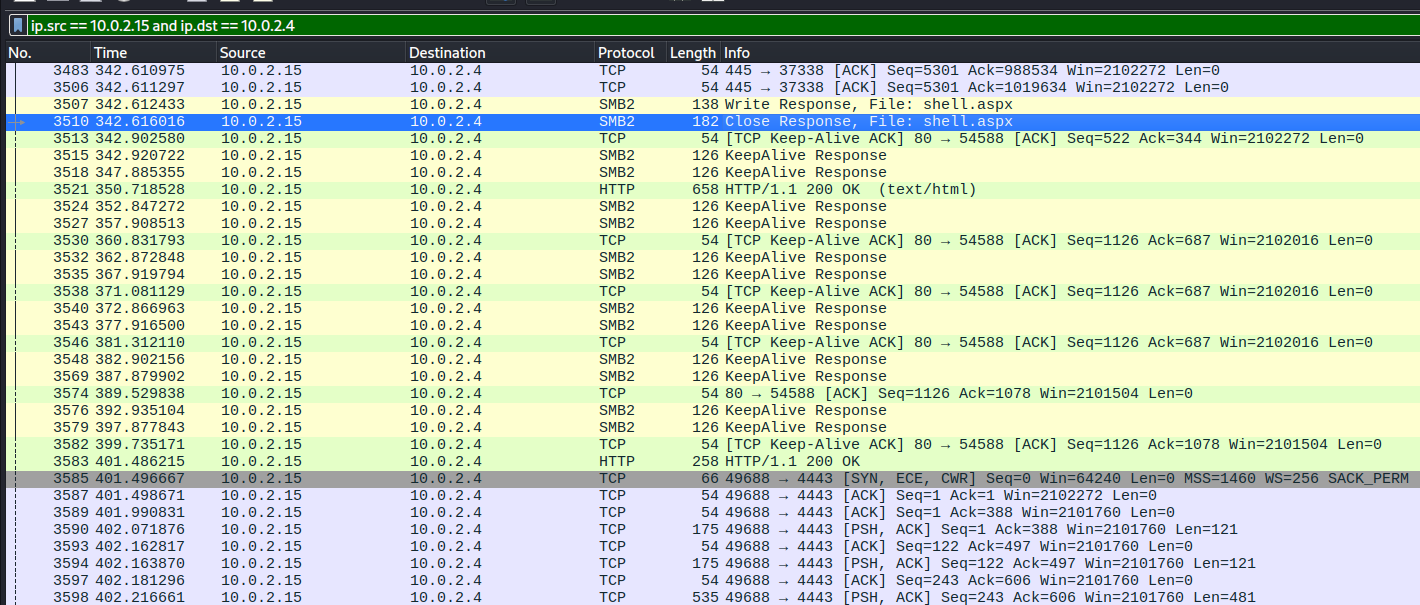This screenshot has width=1420, height=605.
Task: Select packet 3590 PSH, ACK Len=121
Action: click(x=712, y=530)
